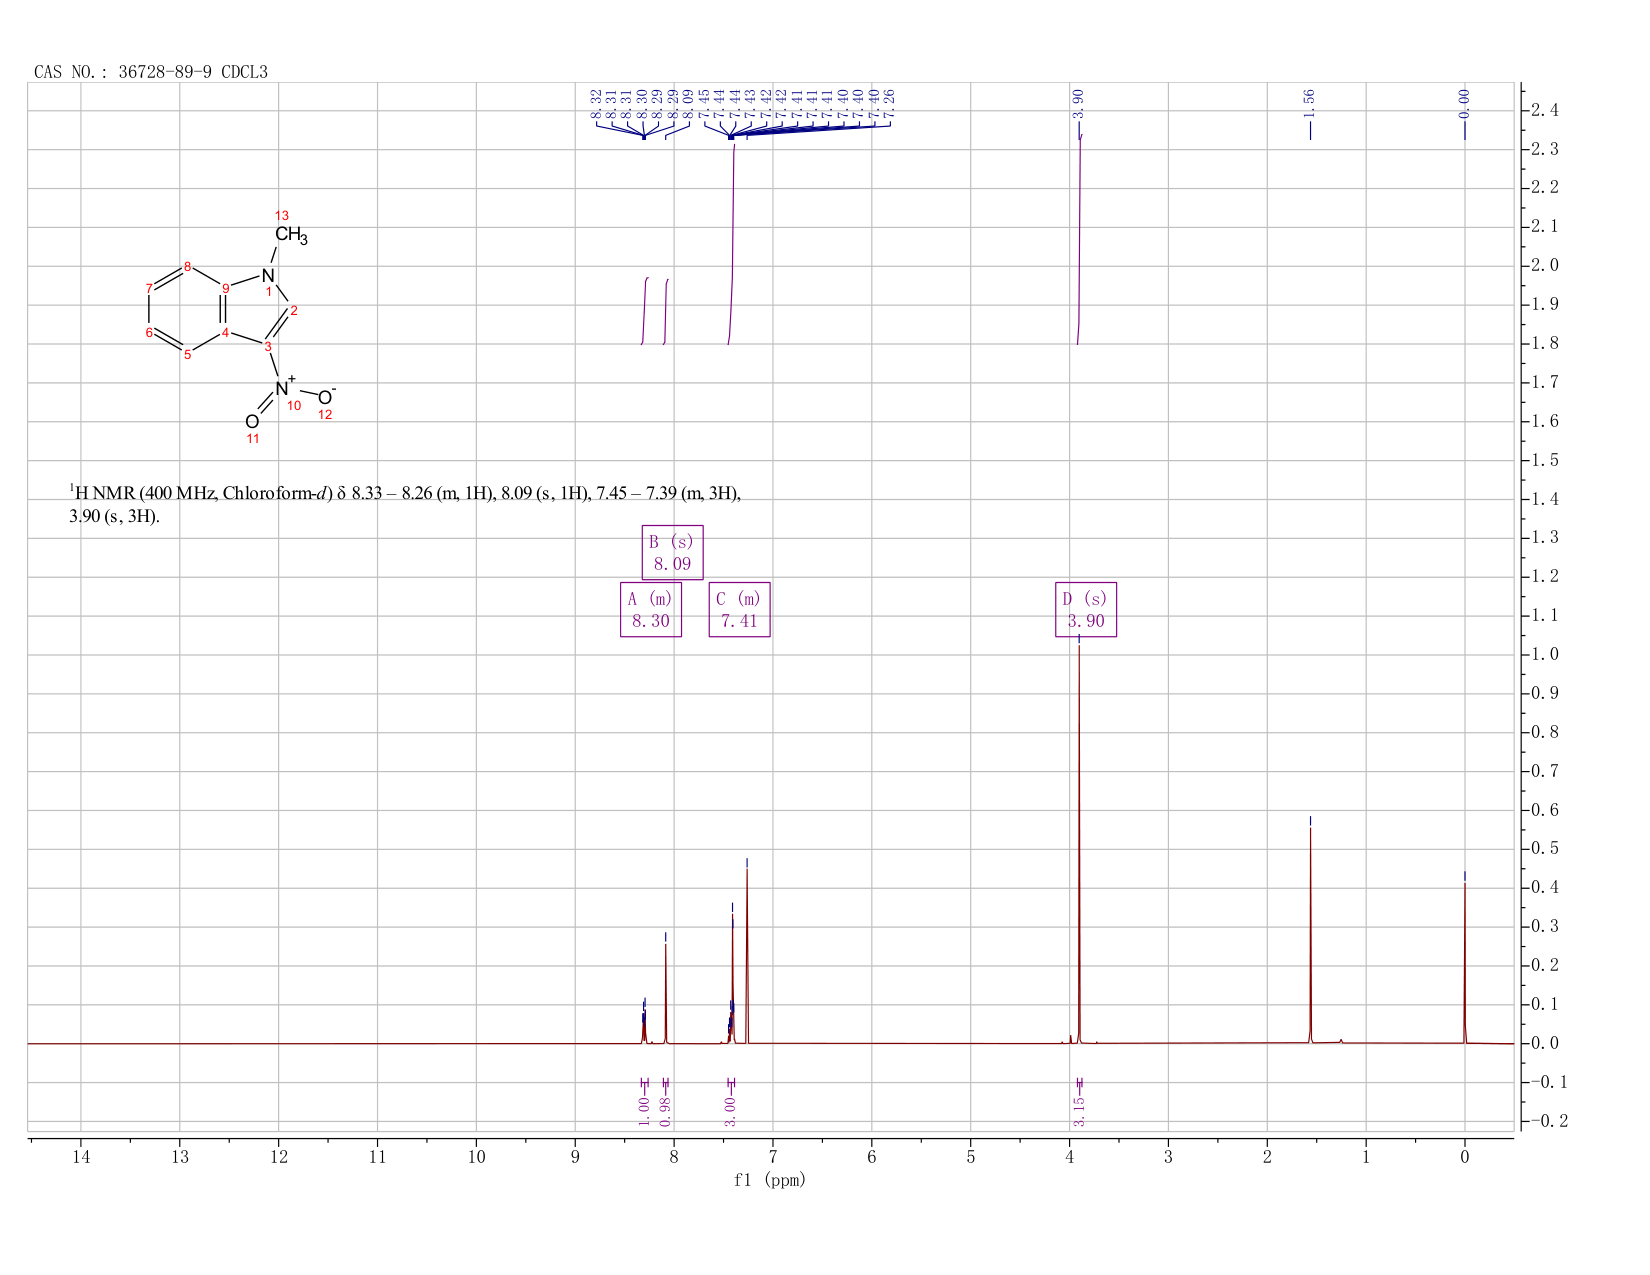Image resolution: width=1650 pixels, height=1275 pixels.
Task: Click the y-axis tick label '1.0'
Action: 1545,655
